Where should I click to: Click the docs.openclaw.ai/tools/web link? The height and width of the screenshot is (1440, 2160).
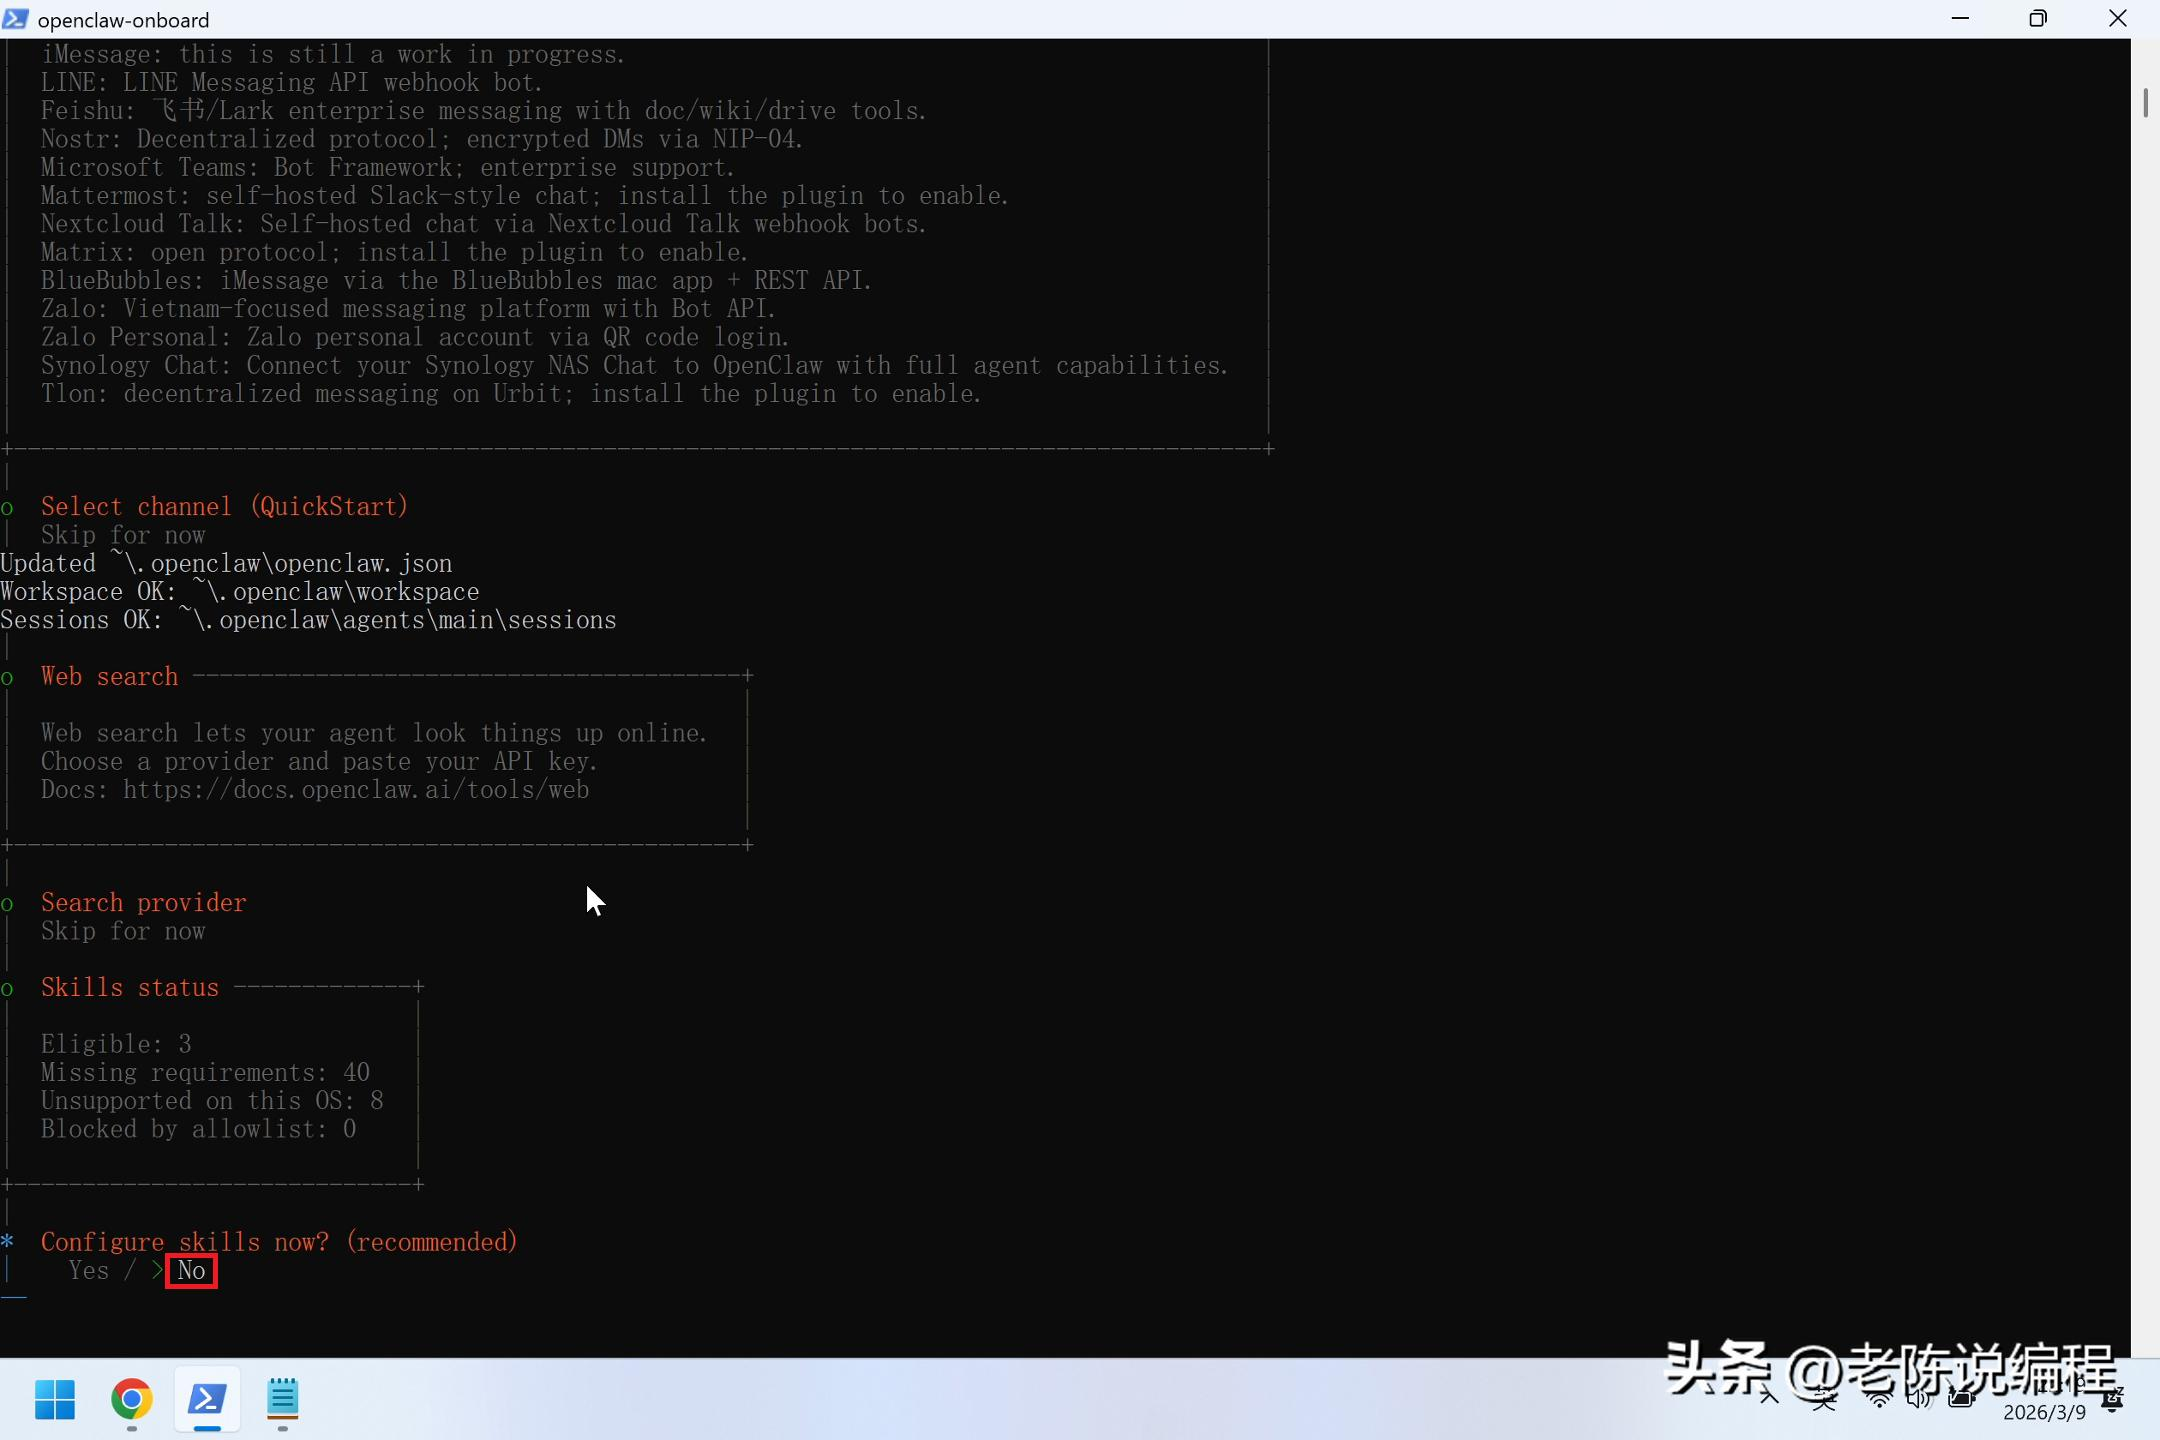355,790
